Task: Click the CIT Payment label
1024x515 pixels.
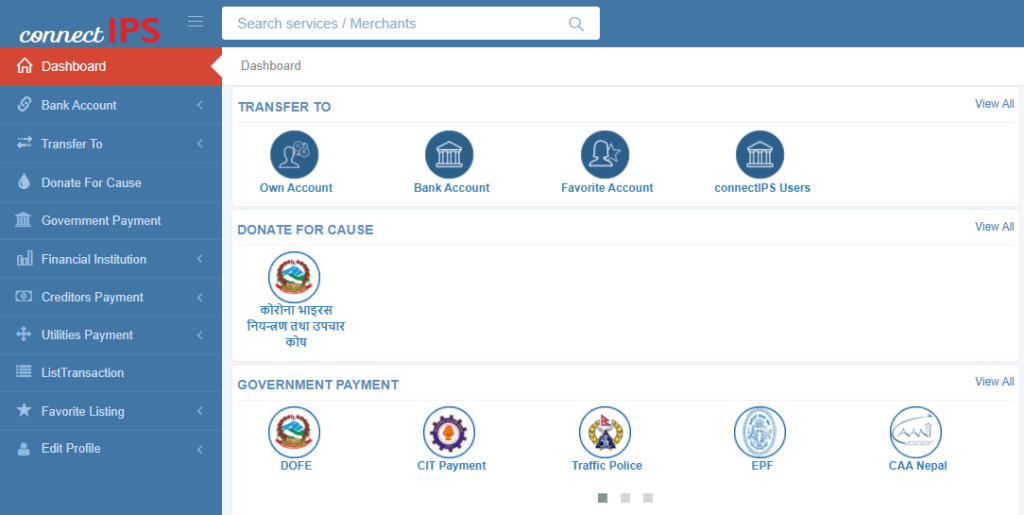Action: click(x=452, y=466)
